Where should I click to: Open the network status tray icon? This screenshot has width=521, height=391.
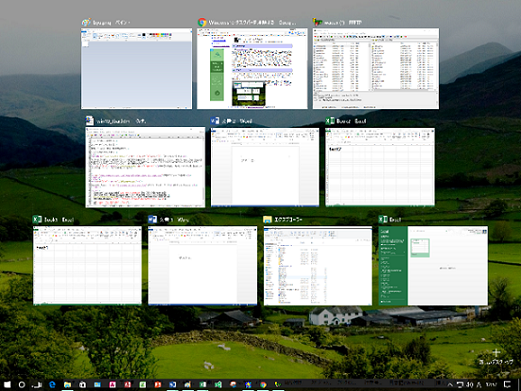point(460,385)
